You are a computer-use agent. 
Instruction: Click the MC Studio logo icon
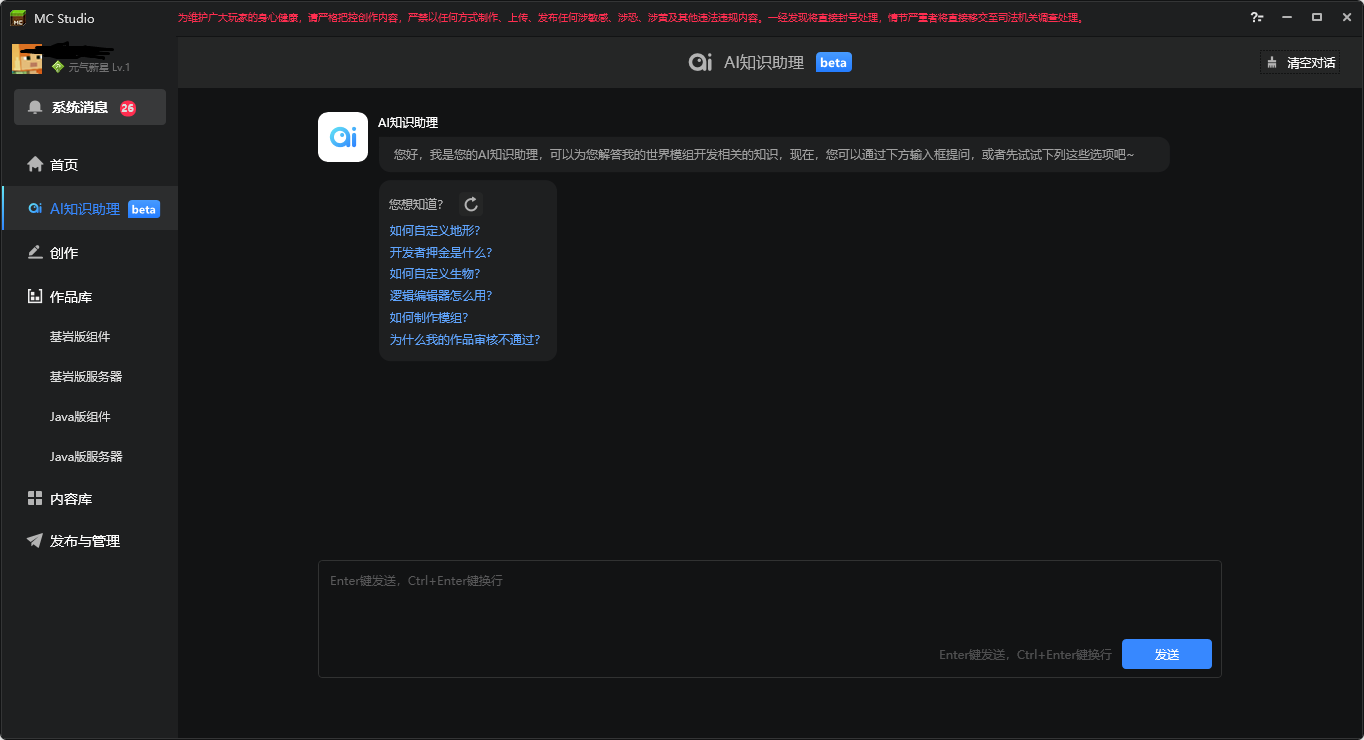(x=18, y=18)
